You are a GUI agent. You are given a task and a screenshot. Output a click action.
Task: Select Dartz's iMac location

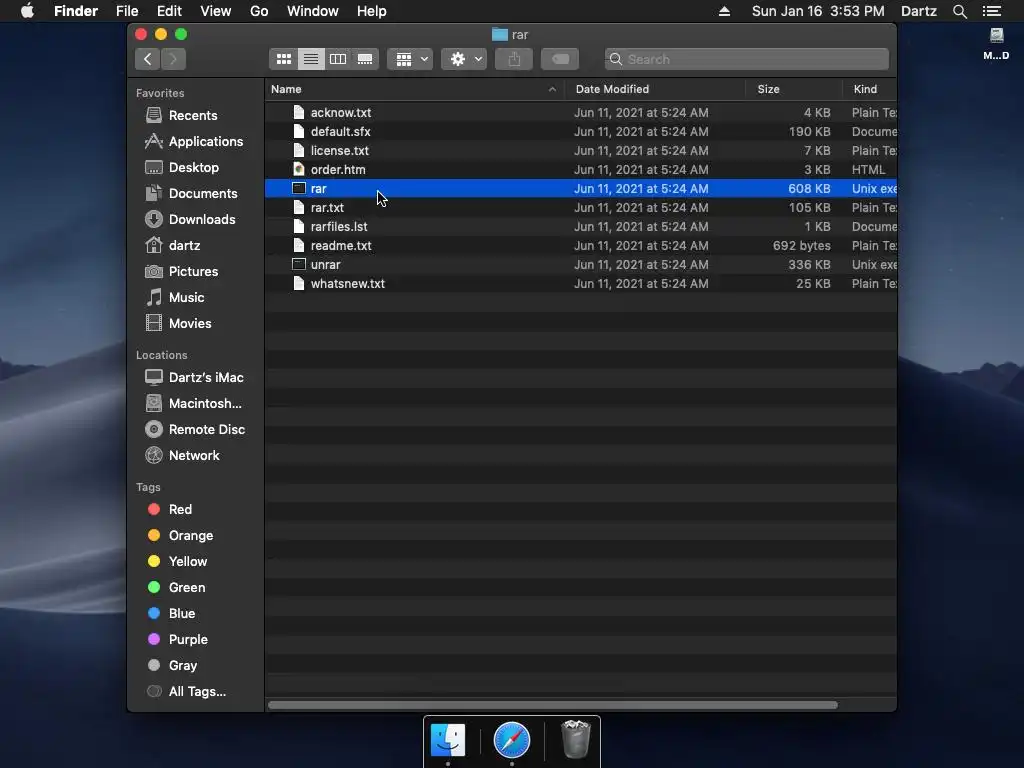(206, 378)
